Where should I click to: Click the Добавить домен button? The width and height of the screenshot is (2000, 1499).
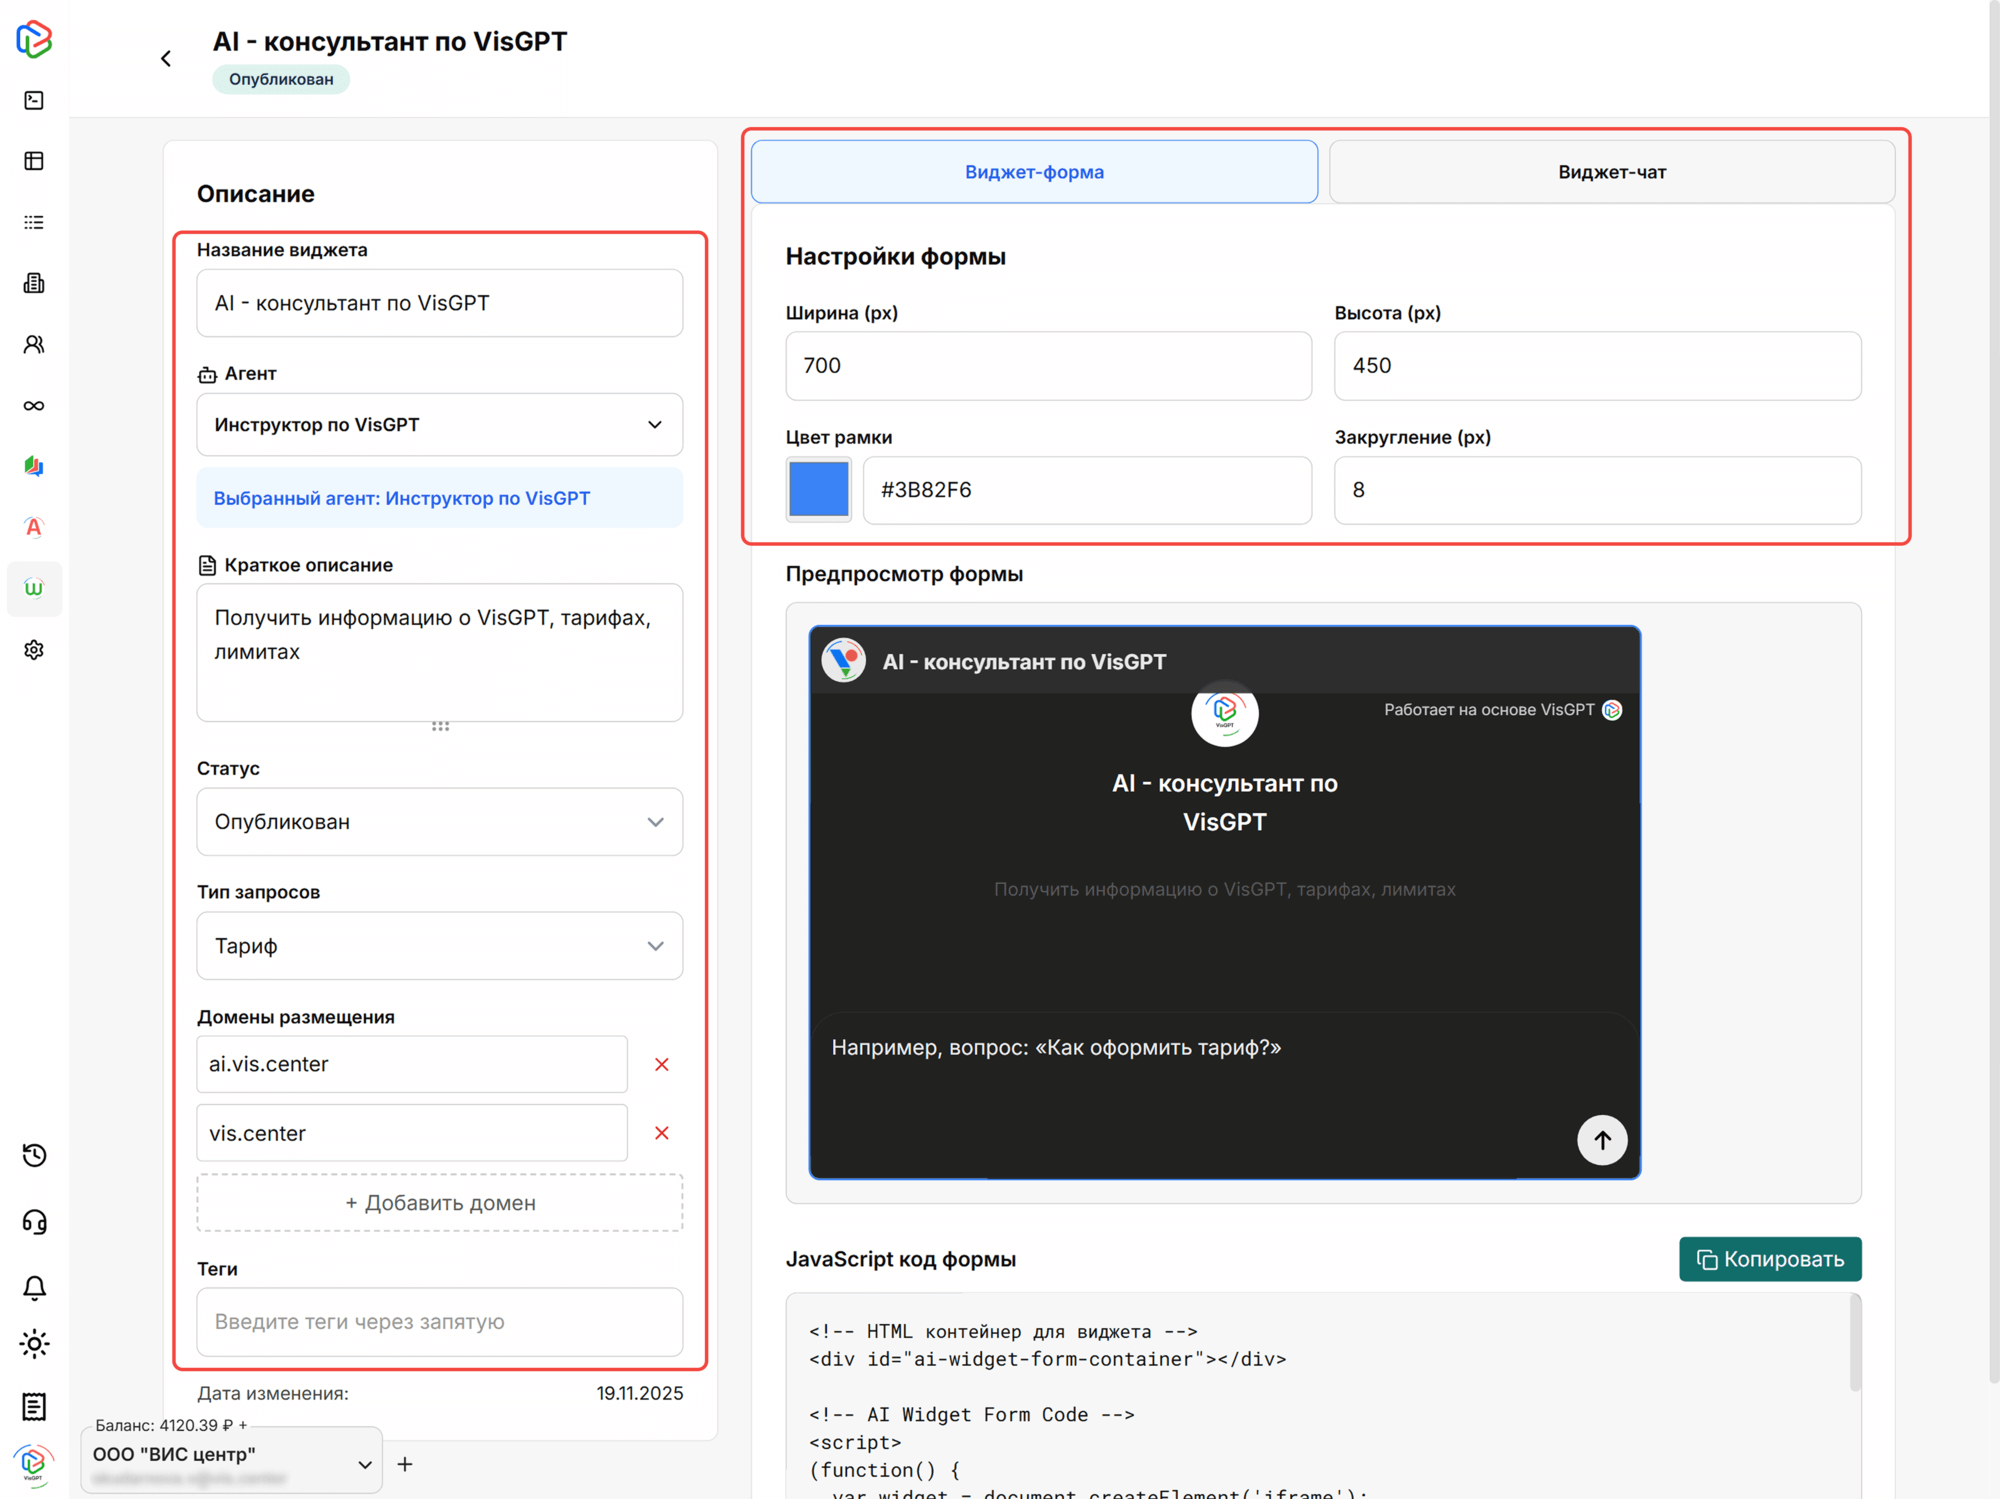tap(439, 1203)
